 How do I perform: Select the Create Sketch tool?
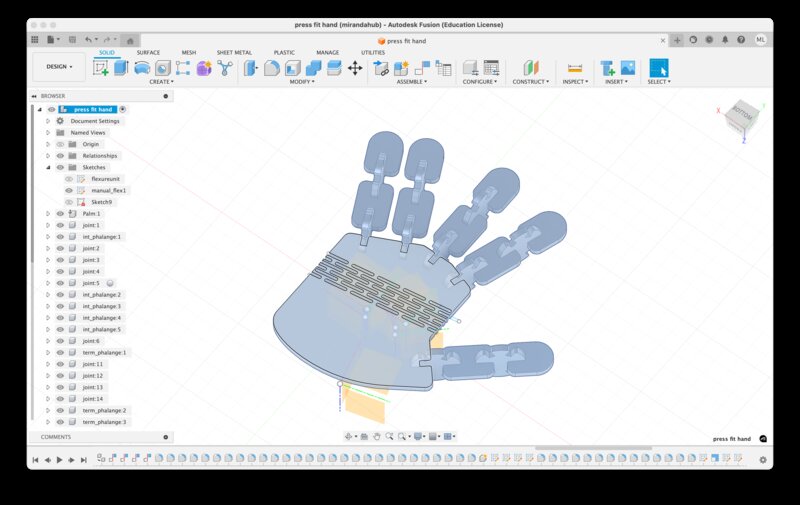101,68
